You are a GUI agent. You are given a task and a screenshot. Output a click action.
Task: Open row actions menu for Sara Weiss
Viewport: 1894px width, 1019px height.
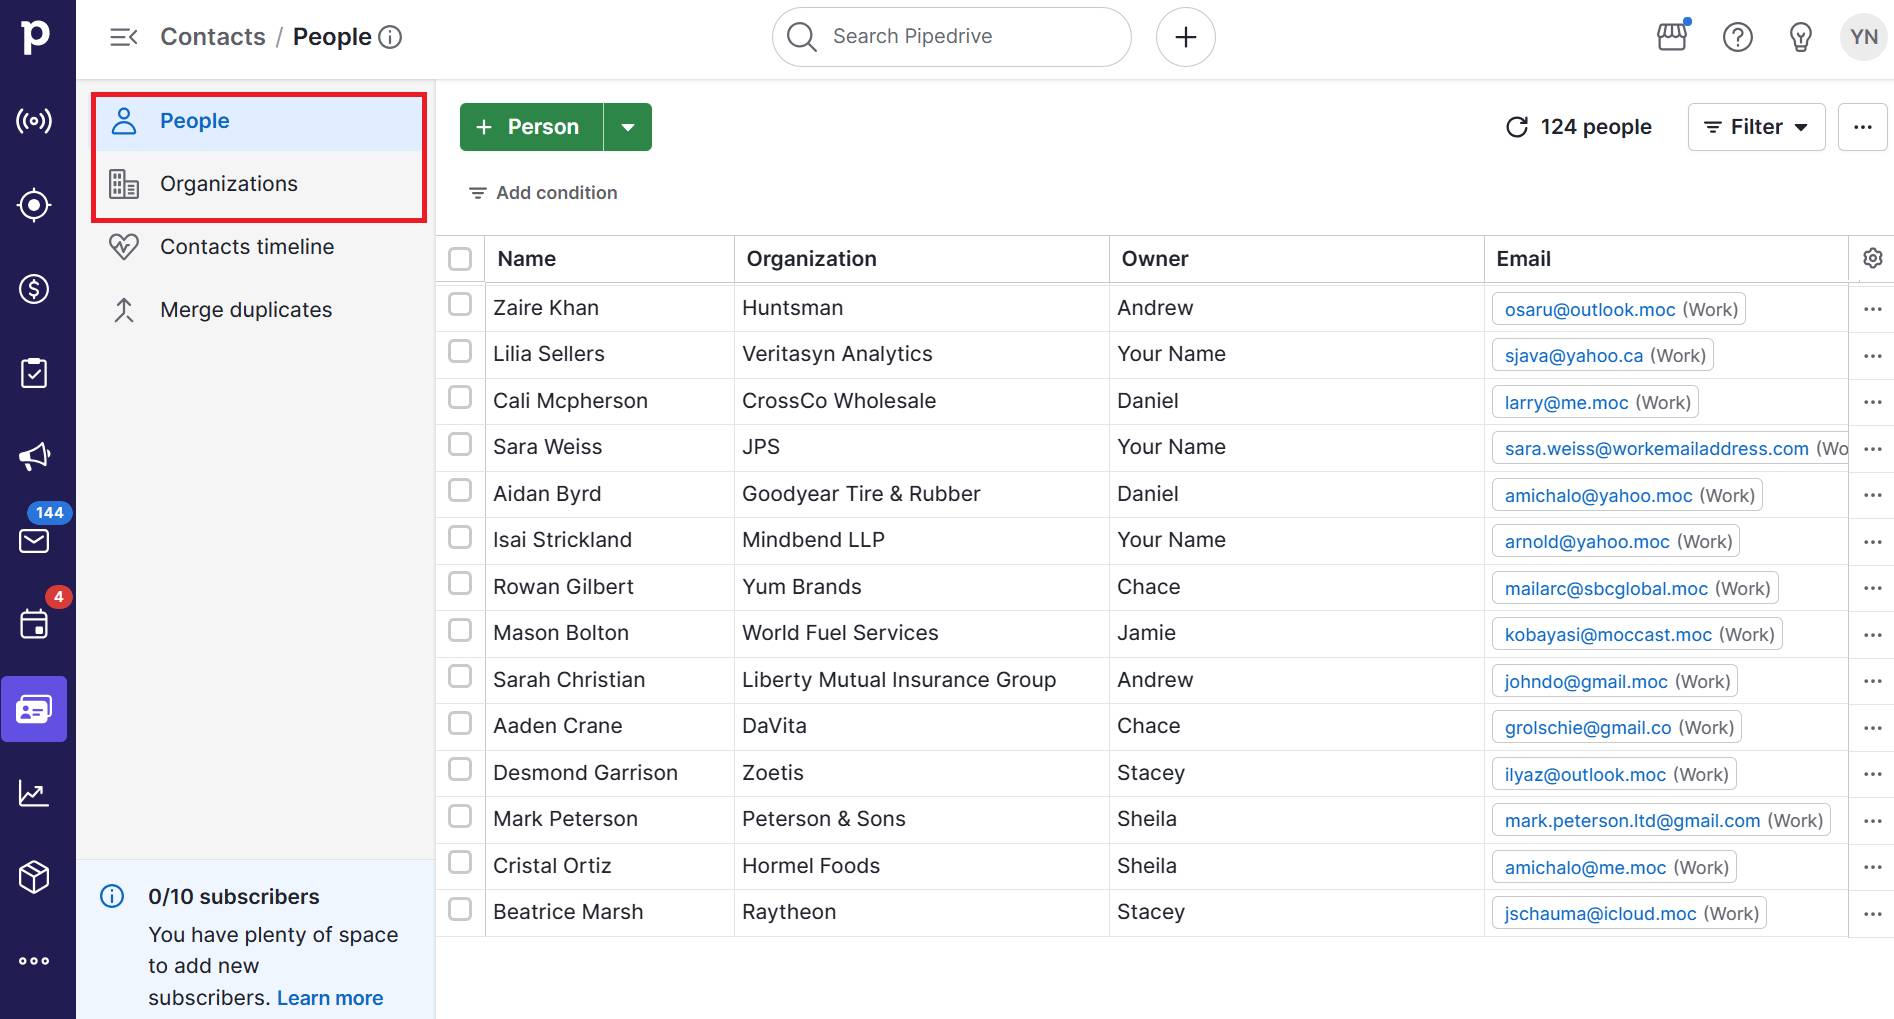[x=1873, y=448]
